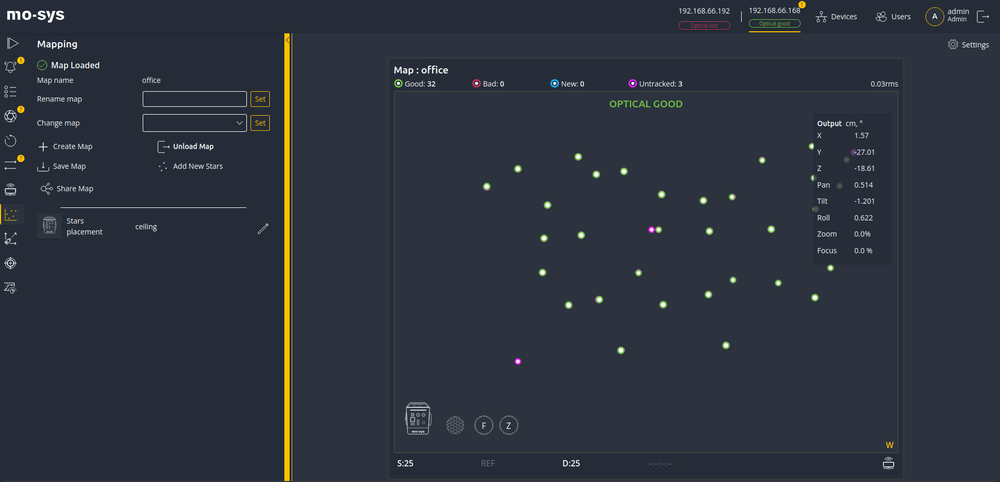Toggle the W indicator in map corner
Image resolution: width=1000 pixels, height=482 pixels.
[889, 445]
